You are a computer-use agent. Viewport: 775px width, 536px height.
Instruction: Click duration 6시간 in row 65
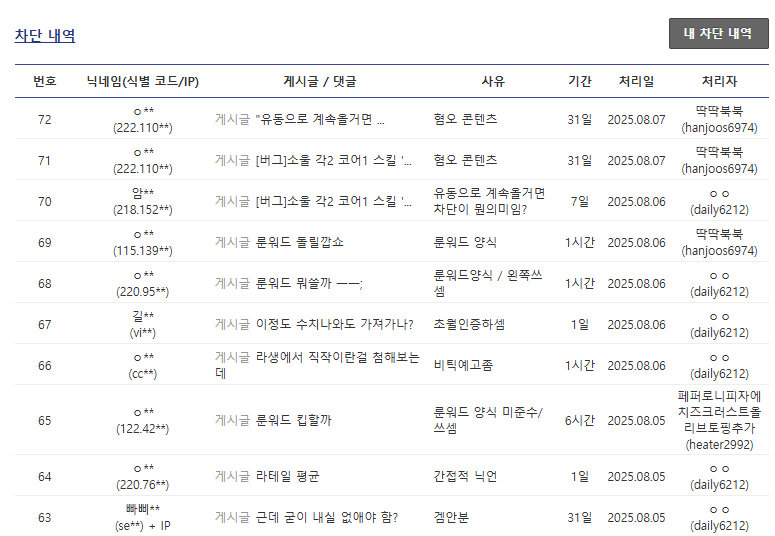coord(580,421)
